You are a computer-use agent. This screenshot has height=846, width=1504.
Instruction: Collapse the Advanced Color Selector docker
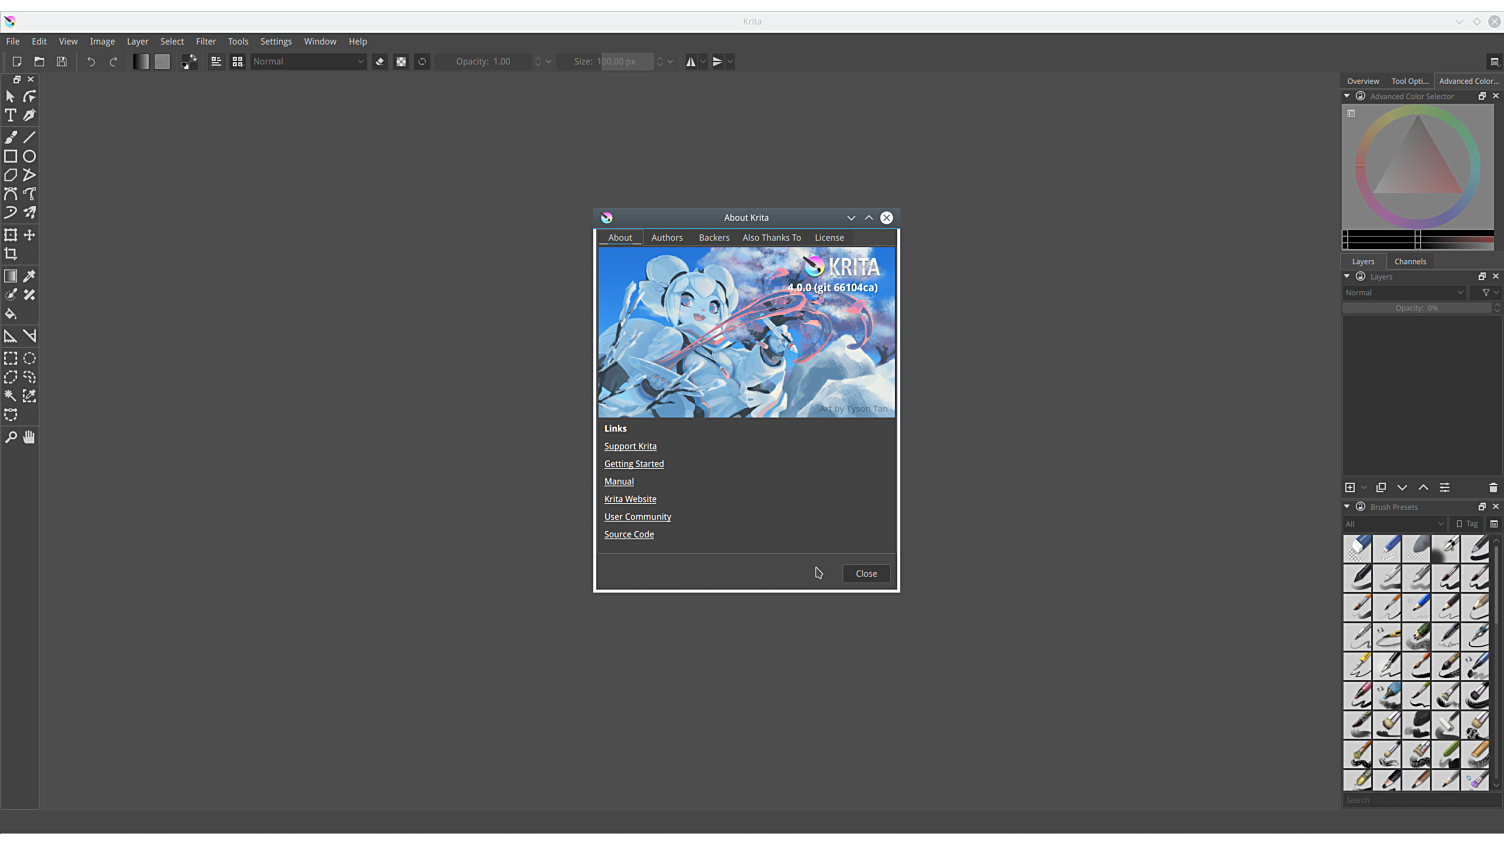click(x=1347, y=97)
